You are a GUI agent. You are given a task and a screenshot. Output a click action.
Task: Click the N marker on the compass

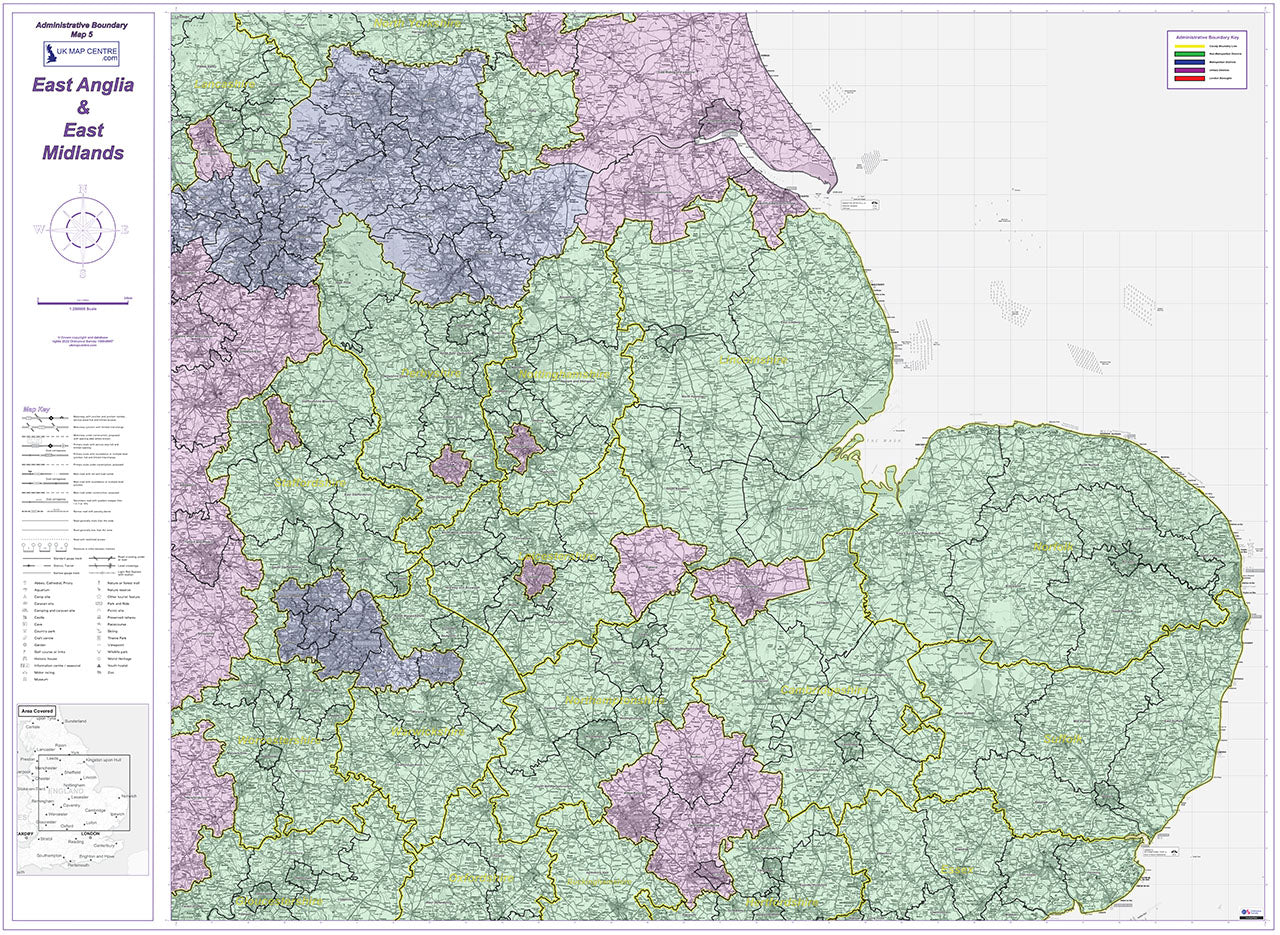pos(83,189)
